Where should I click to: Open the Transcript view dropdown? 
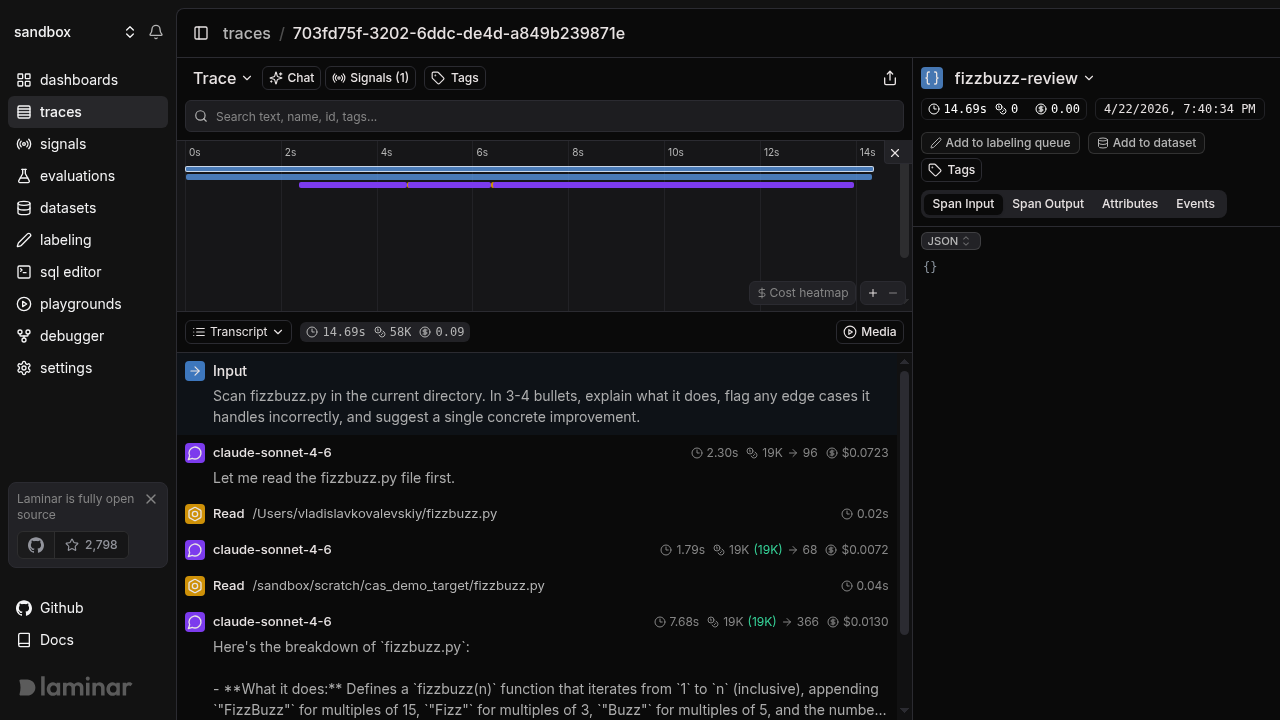tap(238, 332)
